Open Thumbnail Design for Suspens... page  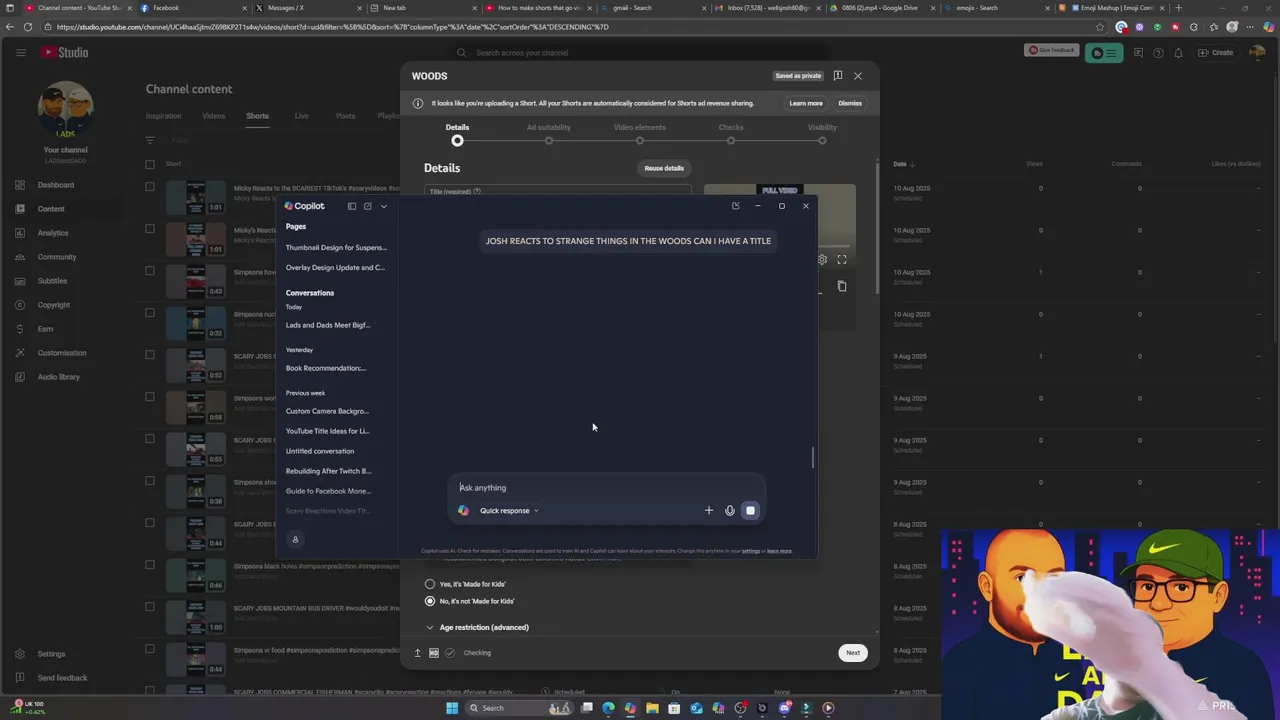tap(336, 247)
